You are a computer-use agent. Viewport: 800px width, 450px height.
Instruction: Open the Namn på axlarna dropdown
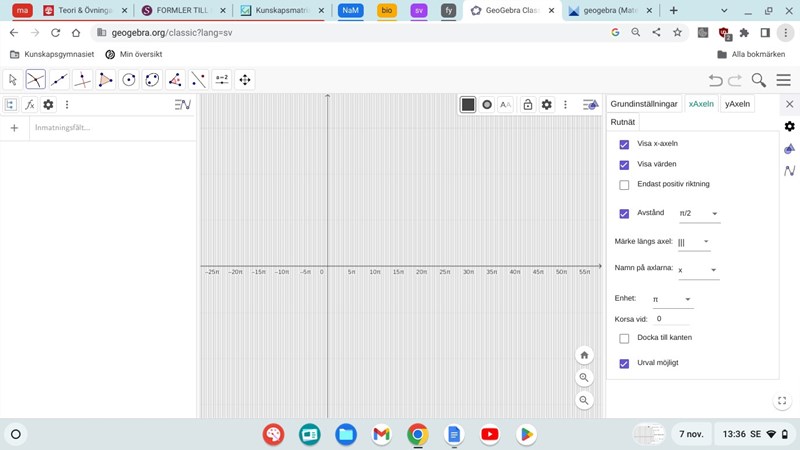coord(698,270)
